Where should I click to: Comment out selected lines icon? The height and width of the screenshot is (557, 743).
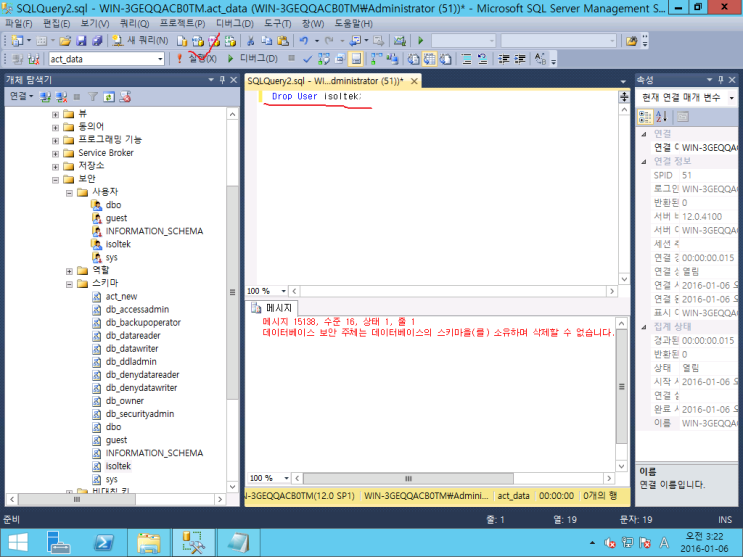pyautogui.click(x=466, y=59)
